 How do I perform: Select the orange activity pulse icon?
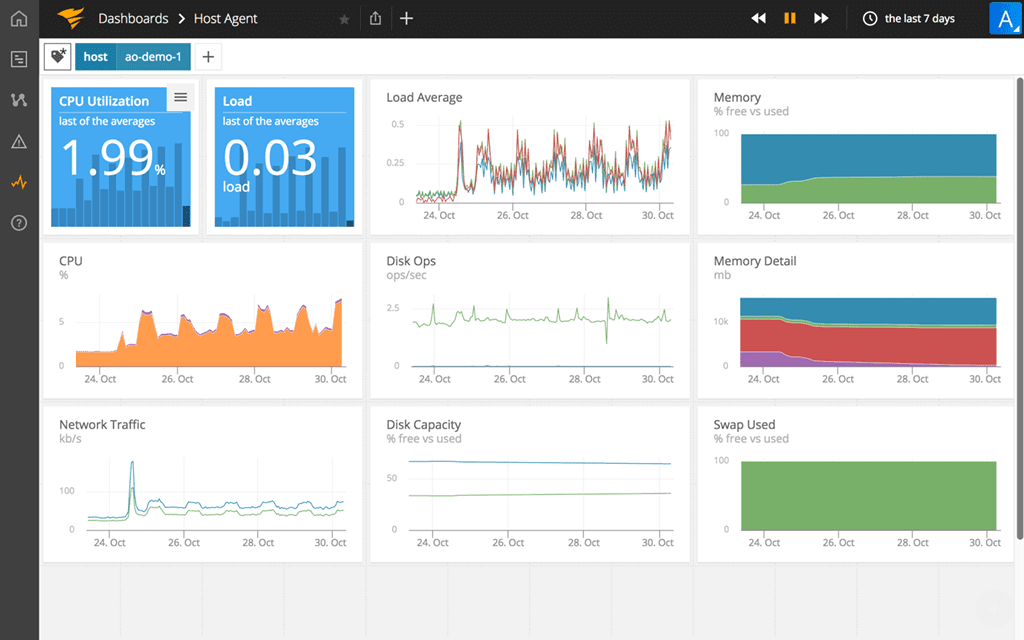tap(18, 182)
